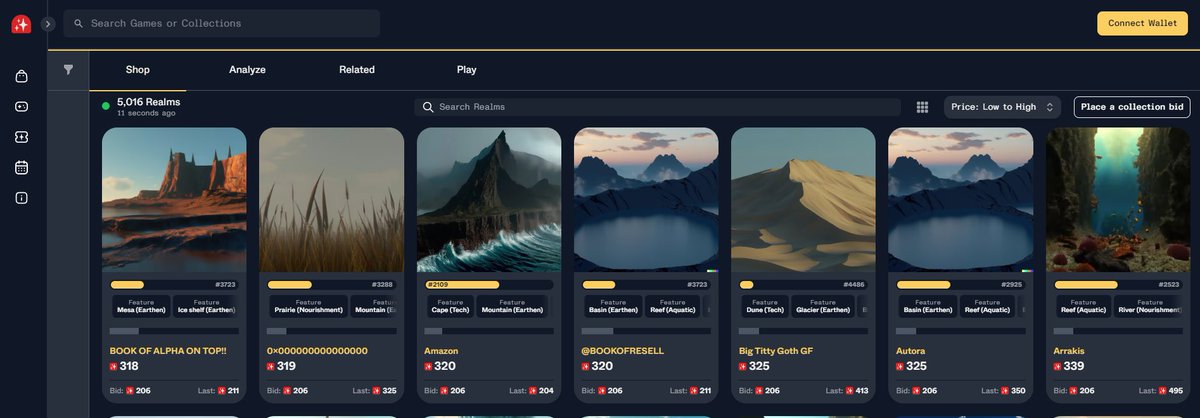Open the Price: Low to High dropdown
The height and width of the screenshot is (418, 1200).
(x=1002, y=107)
